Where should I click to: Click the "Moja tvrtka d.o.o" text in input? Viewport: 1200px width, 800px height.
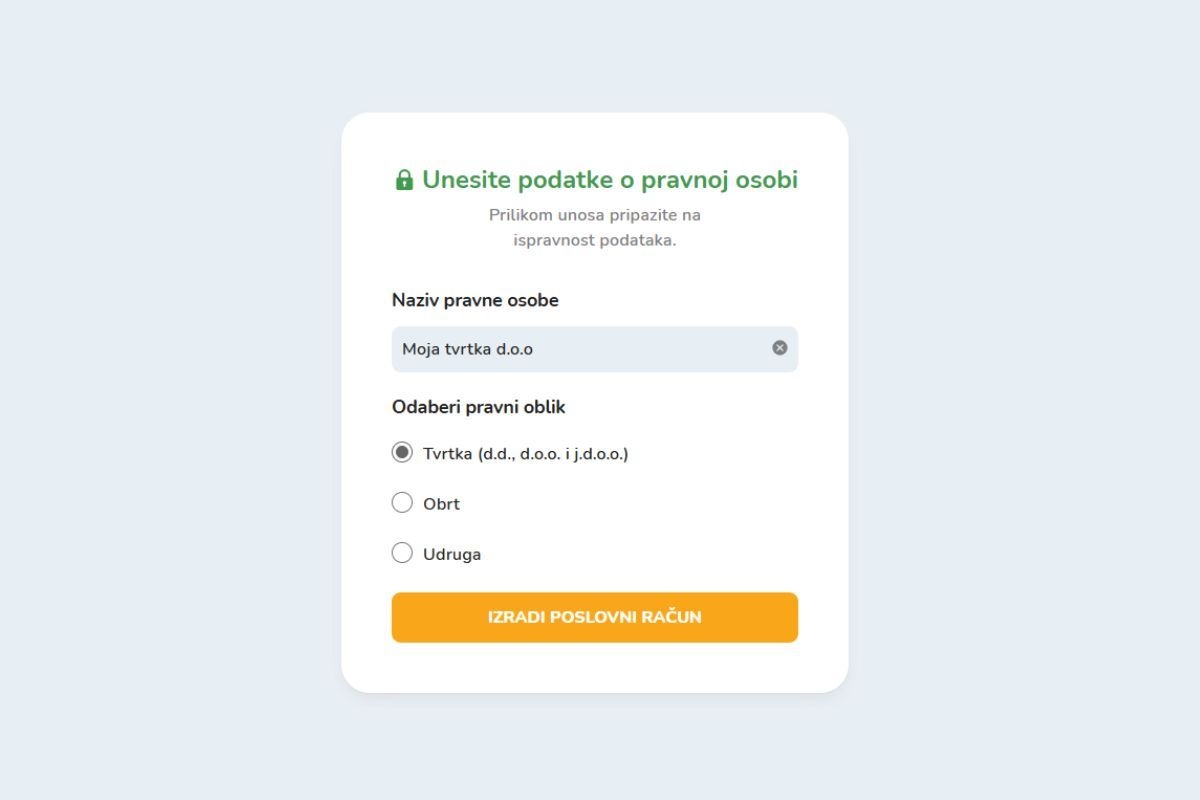click(467, 349)
